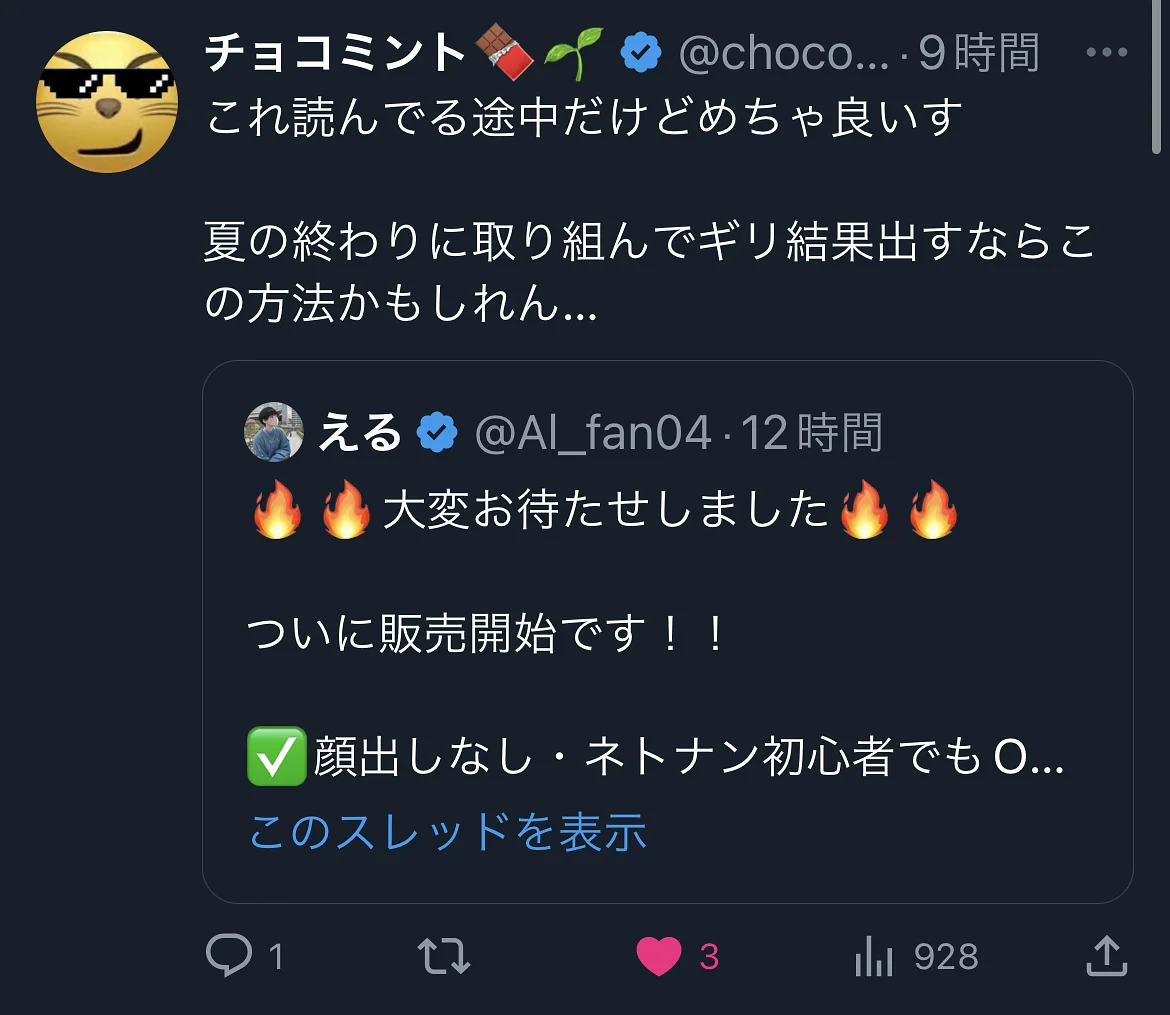Viewport: 1170px width, 1015px height.
Task: Click the 928 view count number
Action: (946, 956)
